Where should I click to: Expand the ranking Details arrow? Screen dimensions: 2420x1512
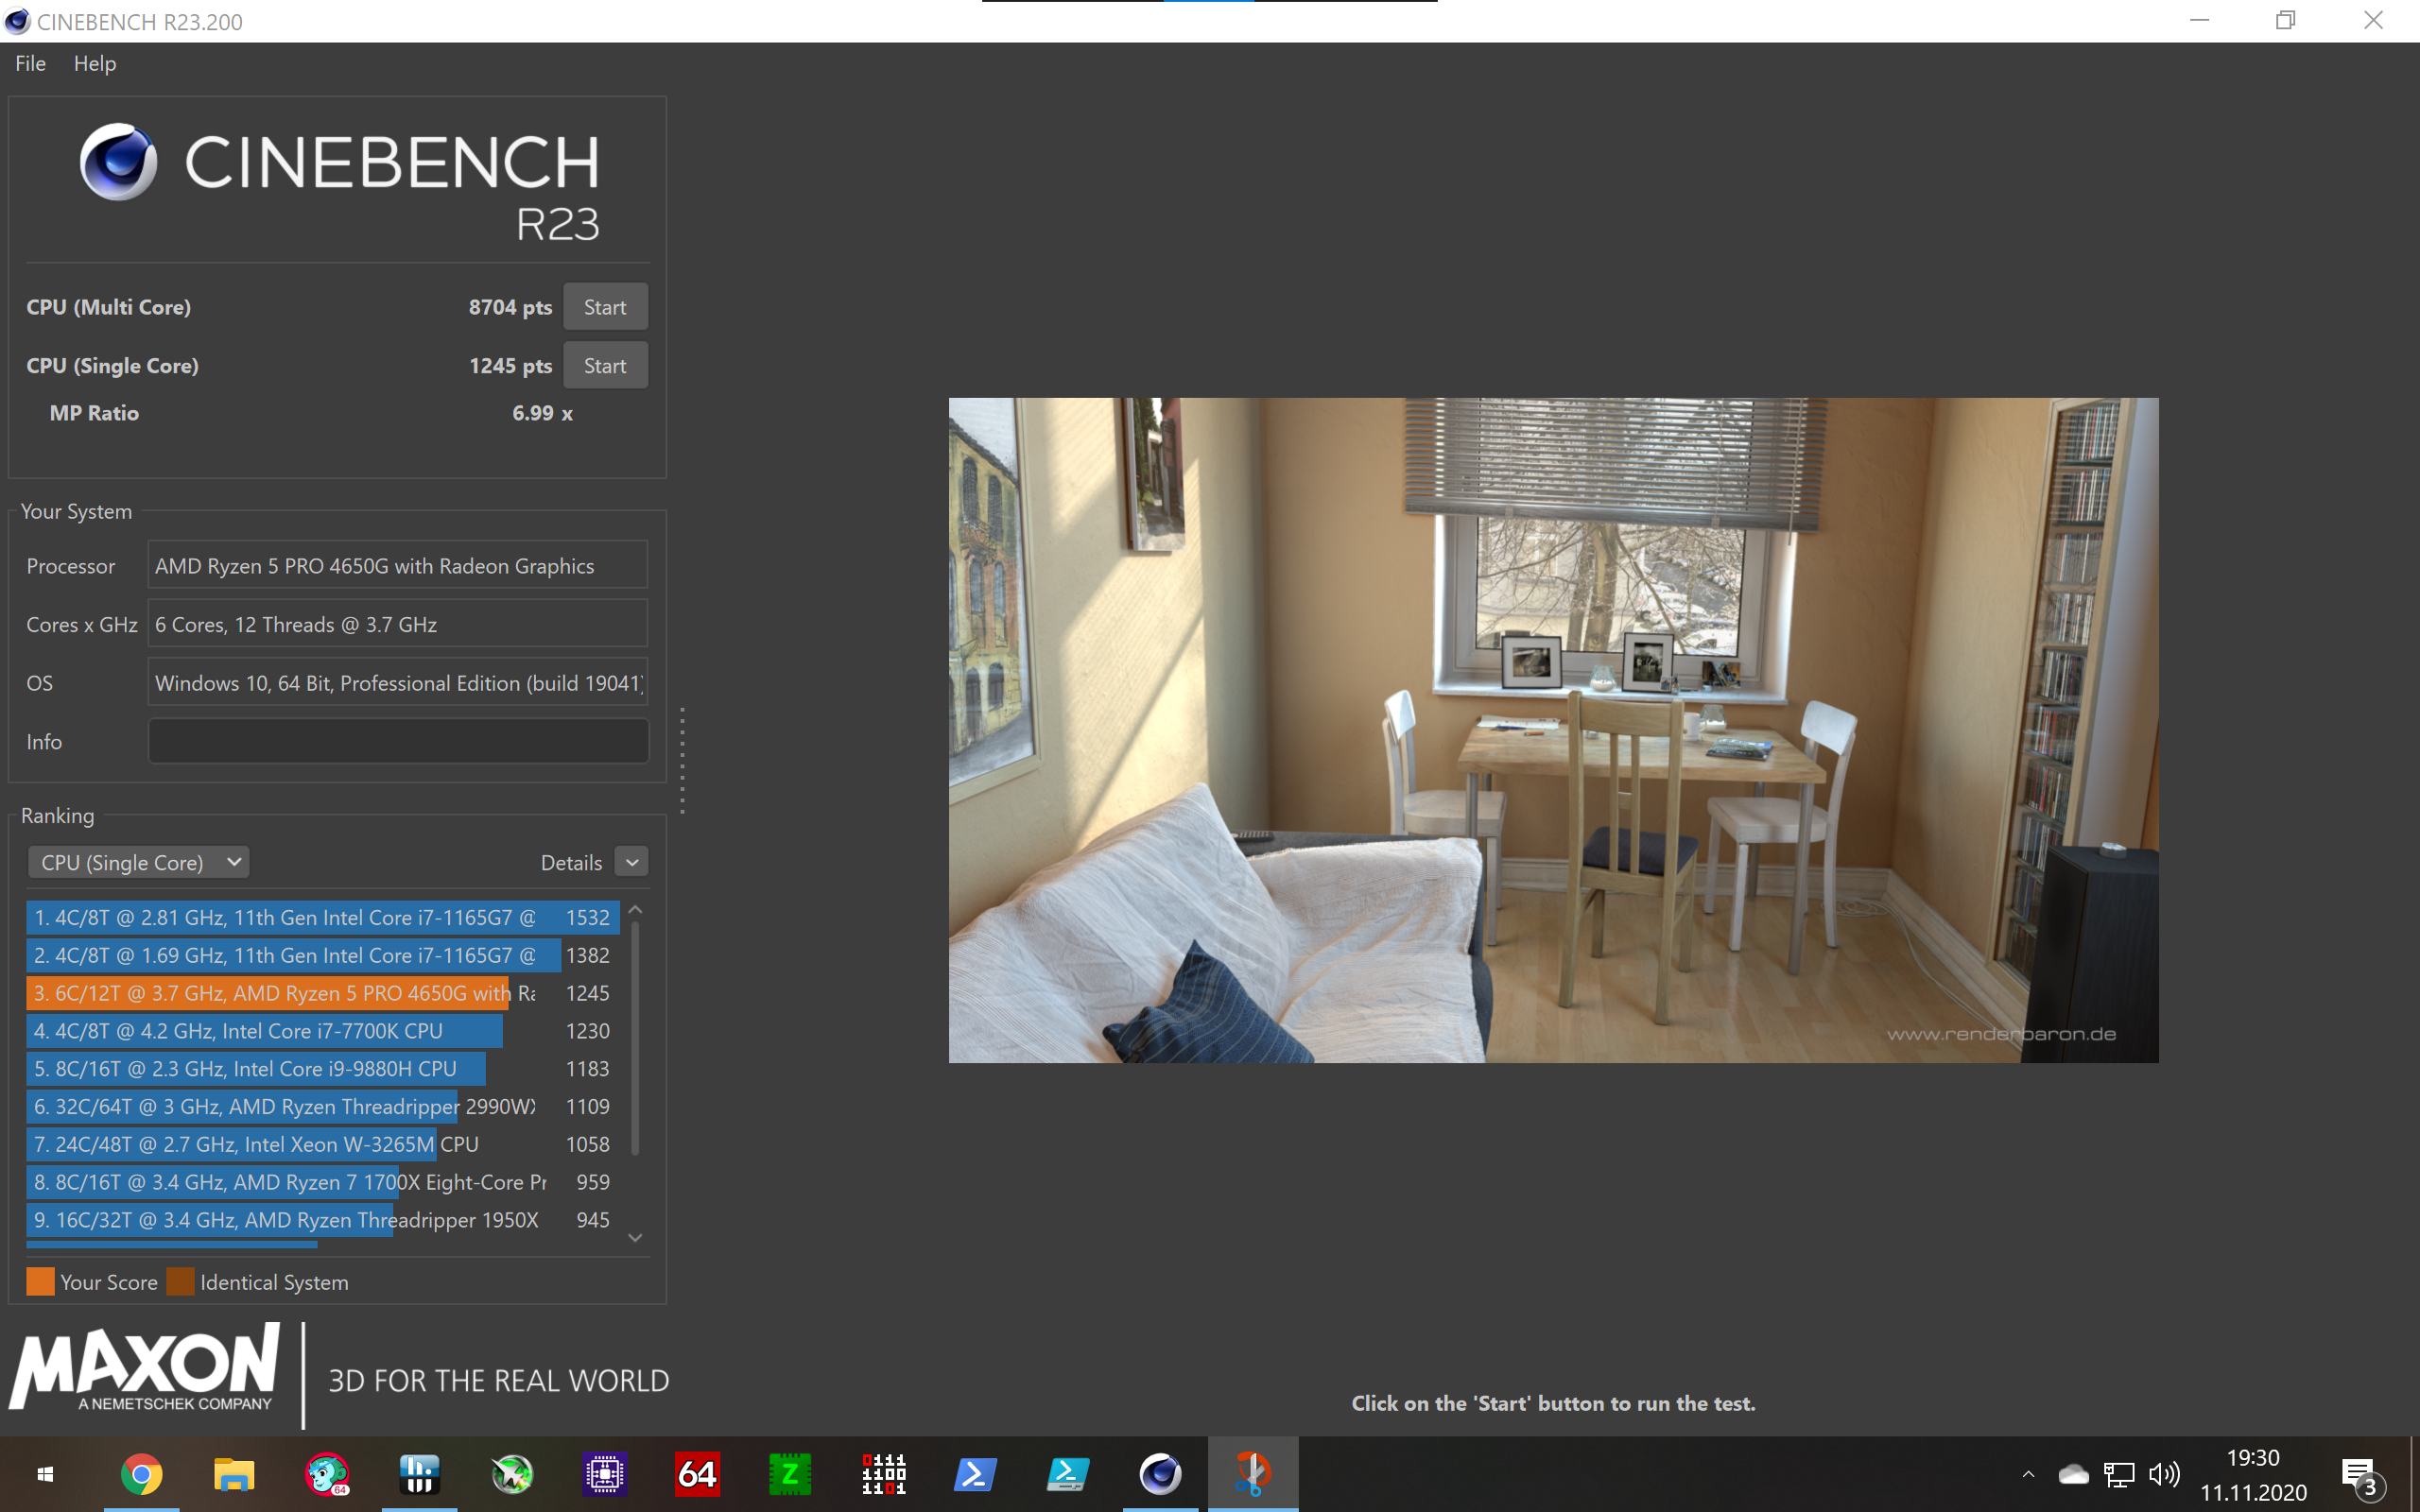632,862
